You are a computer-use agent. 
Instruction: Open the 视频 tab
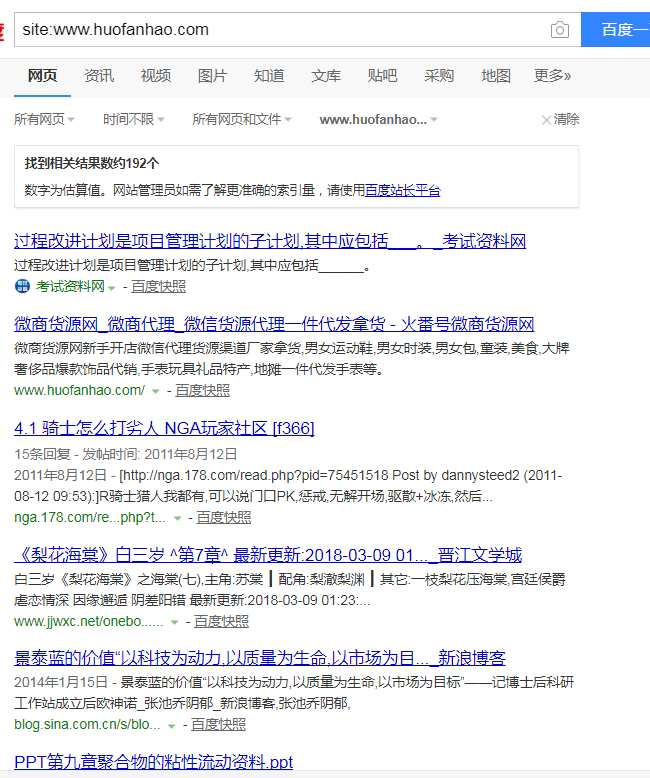pyautogui.click(x=156, y=76)
